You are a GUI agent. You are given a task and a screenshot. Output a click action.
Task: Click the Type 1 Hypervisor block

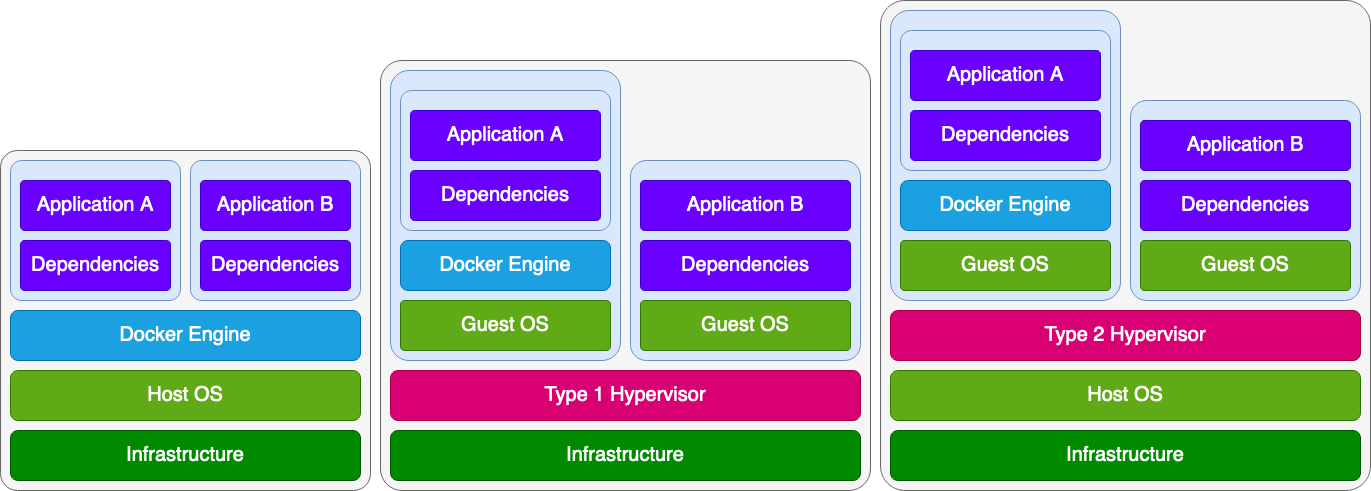pos(625,395)
